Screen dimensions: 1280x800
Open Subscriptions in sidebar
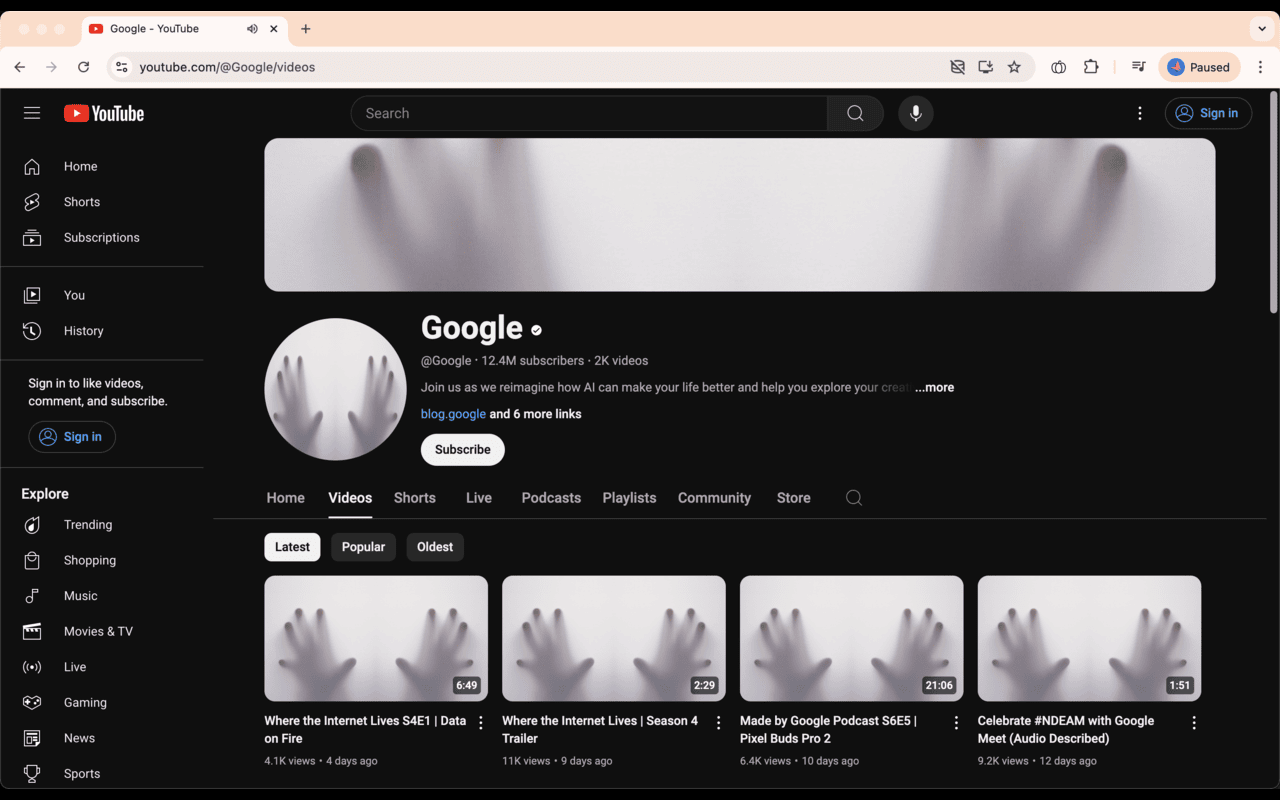(102, 237)
